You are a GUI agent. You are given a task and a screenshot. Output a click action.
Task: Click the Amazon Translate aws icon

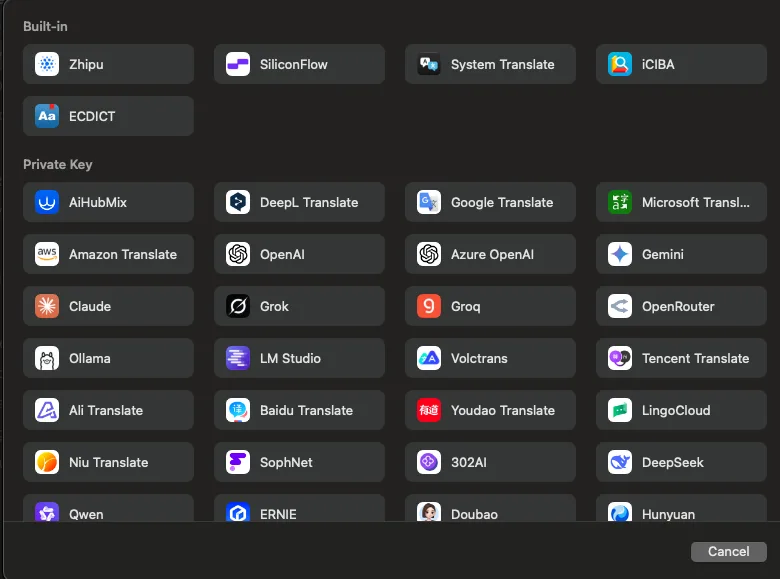click(x=47, y=254)
